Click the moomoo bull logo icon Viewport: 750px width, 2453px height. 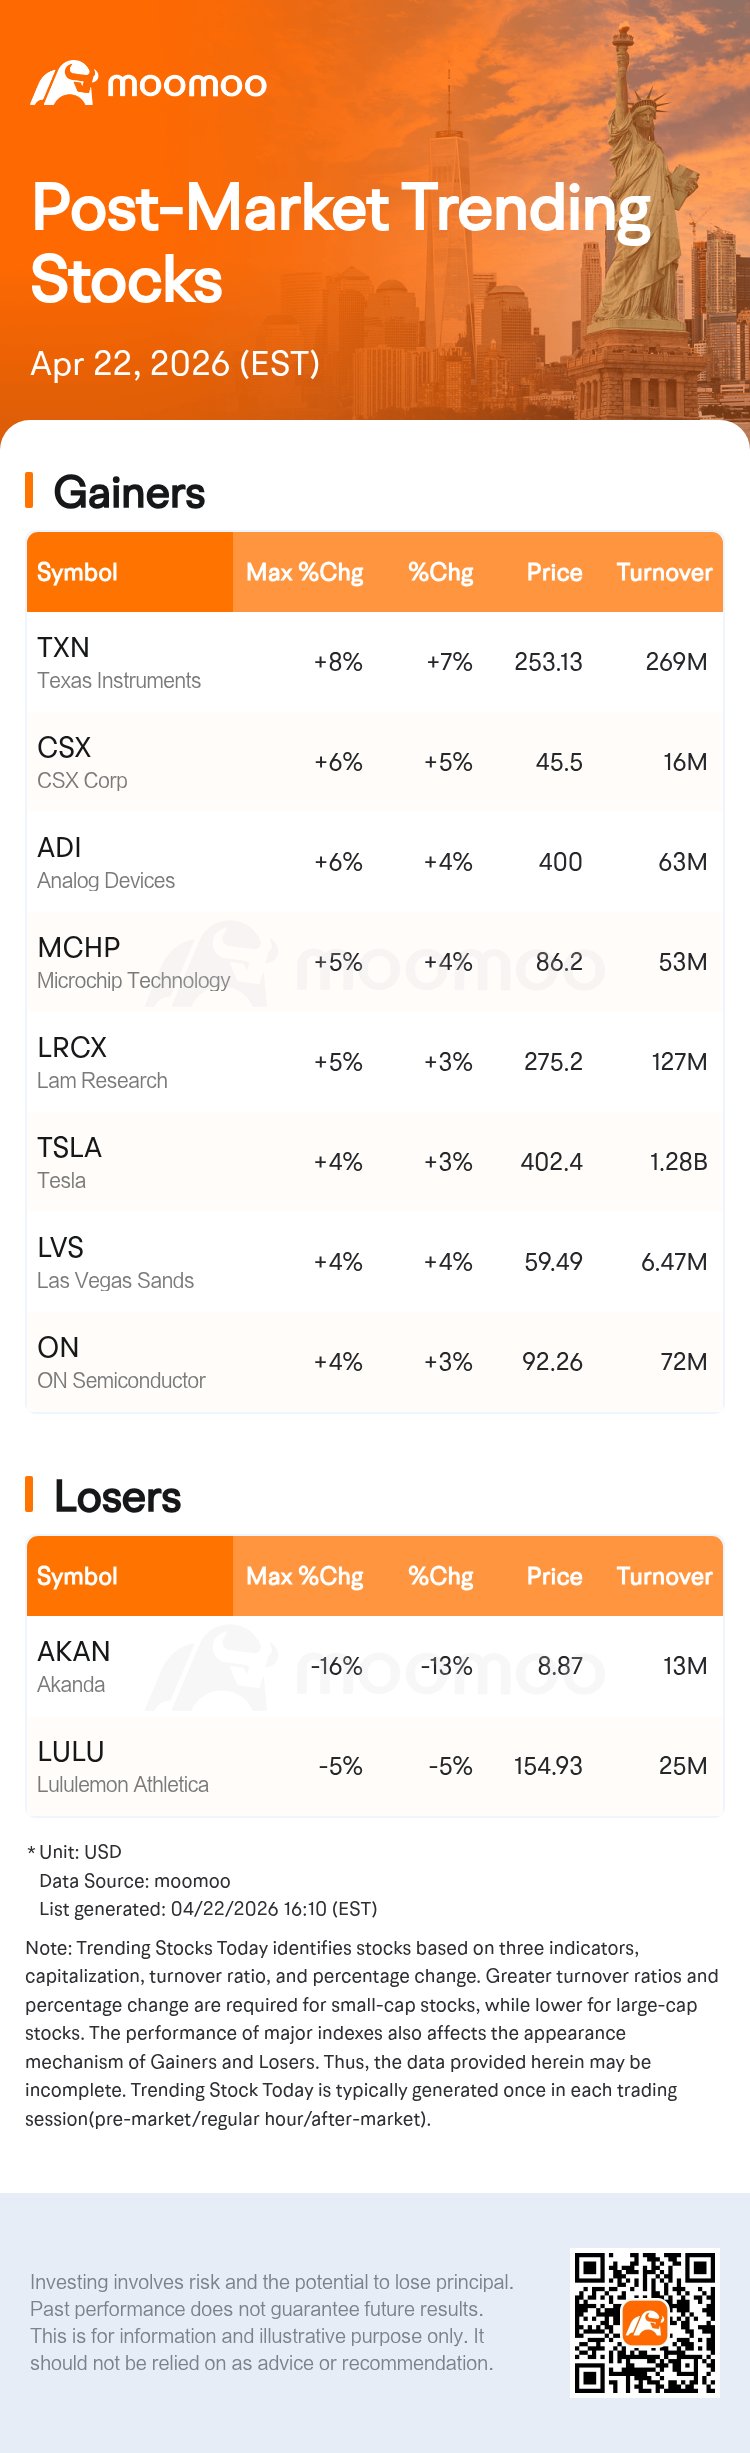[x=62, y=84]
